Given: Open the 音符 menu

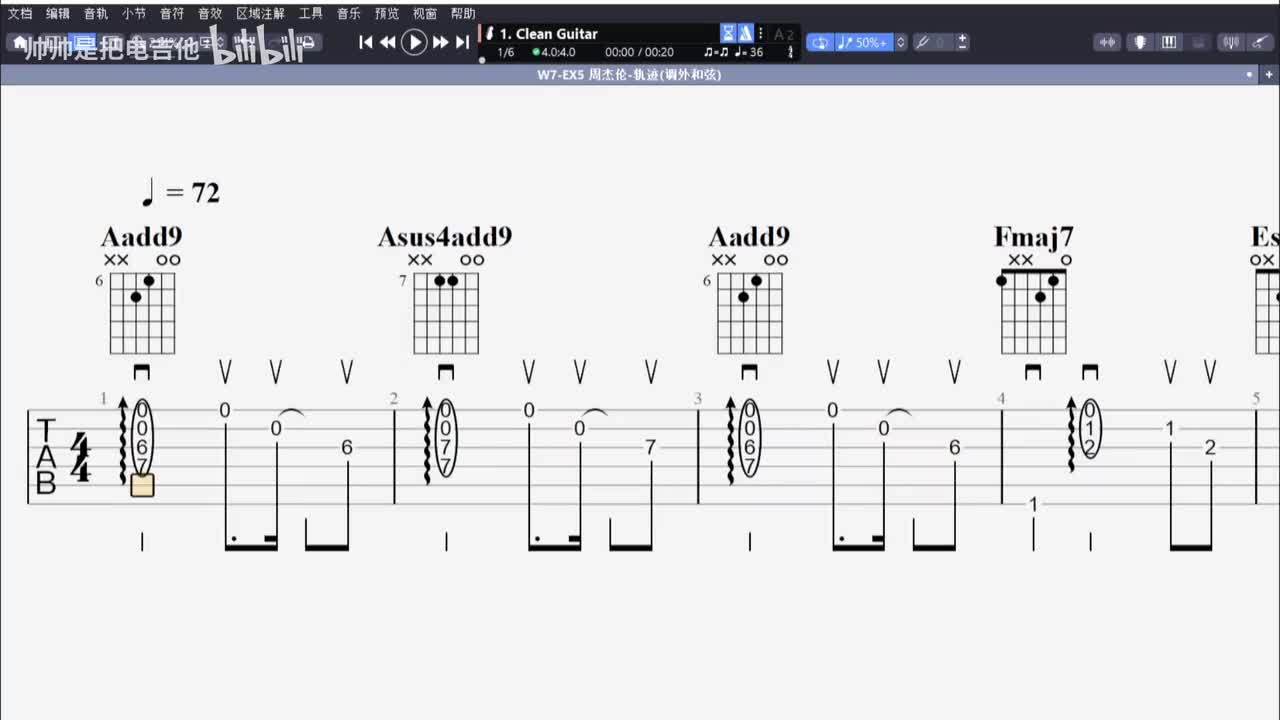Looking at the screenshot, I should coord(172,14).
